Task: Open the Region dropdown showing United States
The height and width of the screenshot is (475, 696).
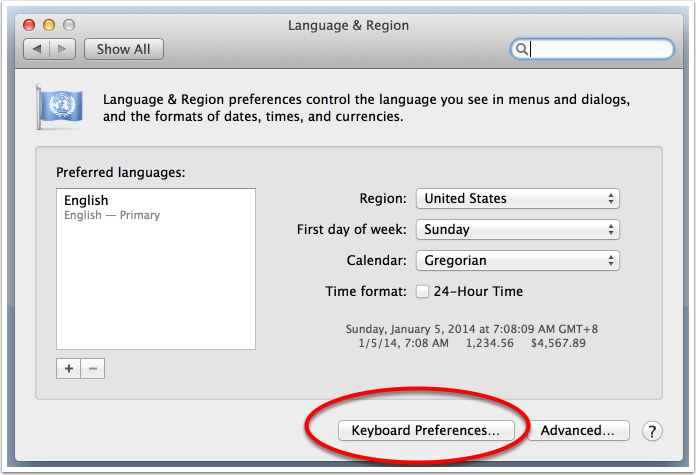Action: click(518, 198)
